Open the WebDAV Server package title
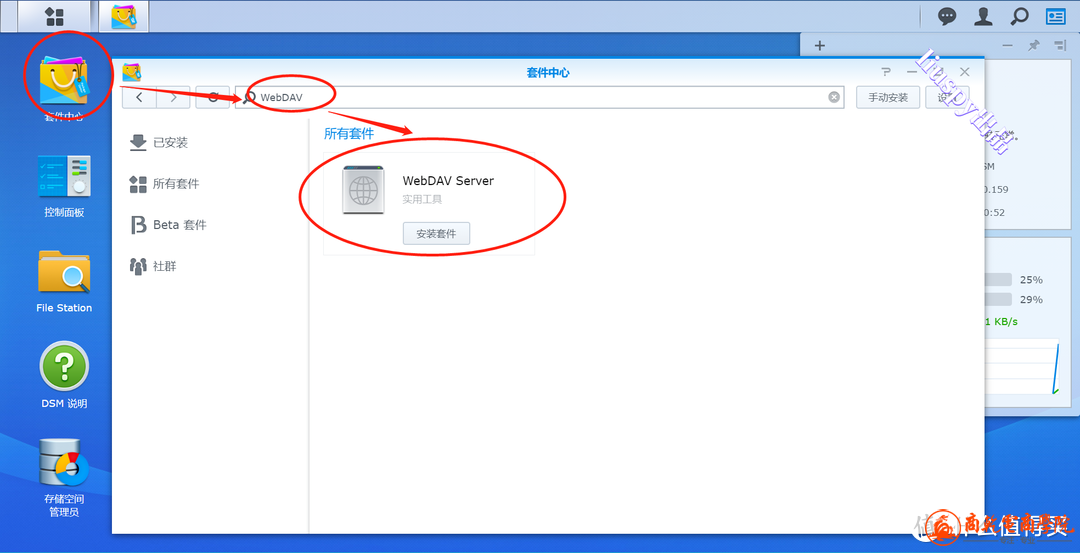The height and width of the screenshot is (553, 1080). click(448, 181)
